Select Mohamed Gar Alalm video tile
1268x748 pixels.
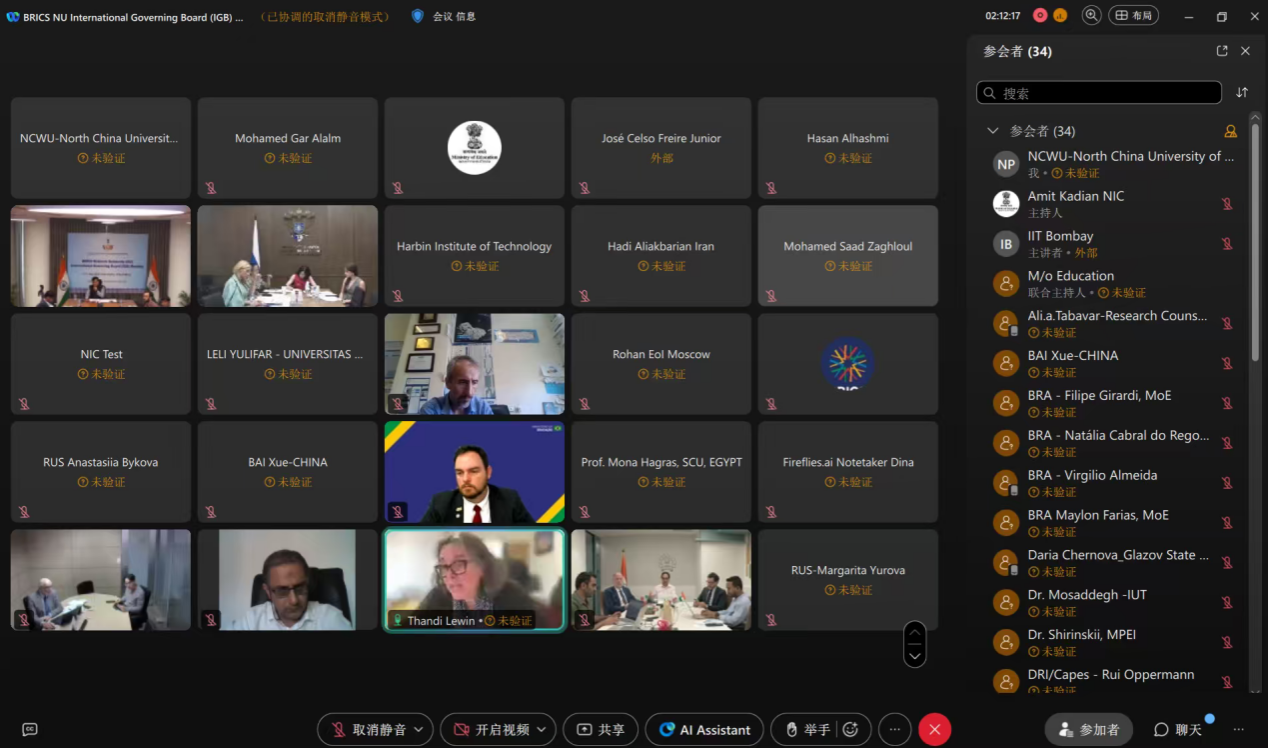tap(288, 148)
